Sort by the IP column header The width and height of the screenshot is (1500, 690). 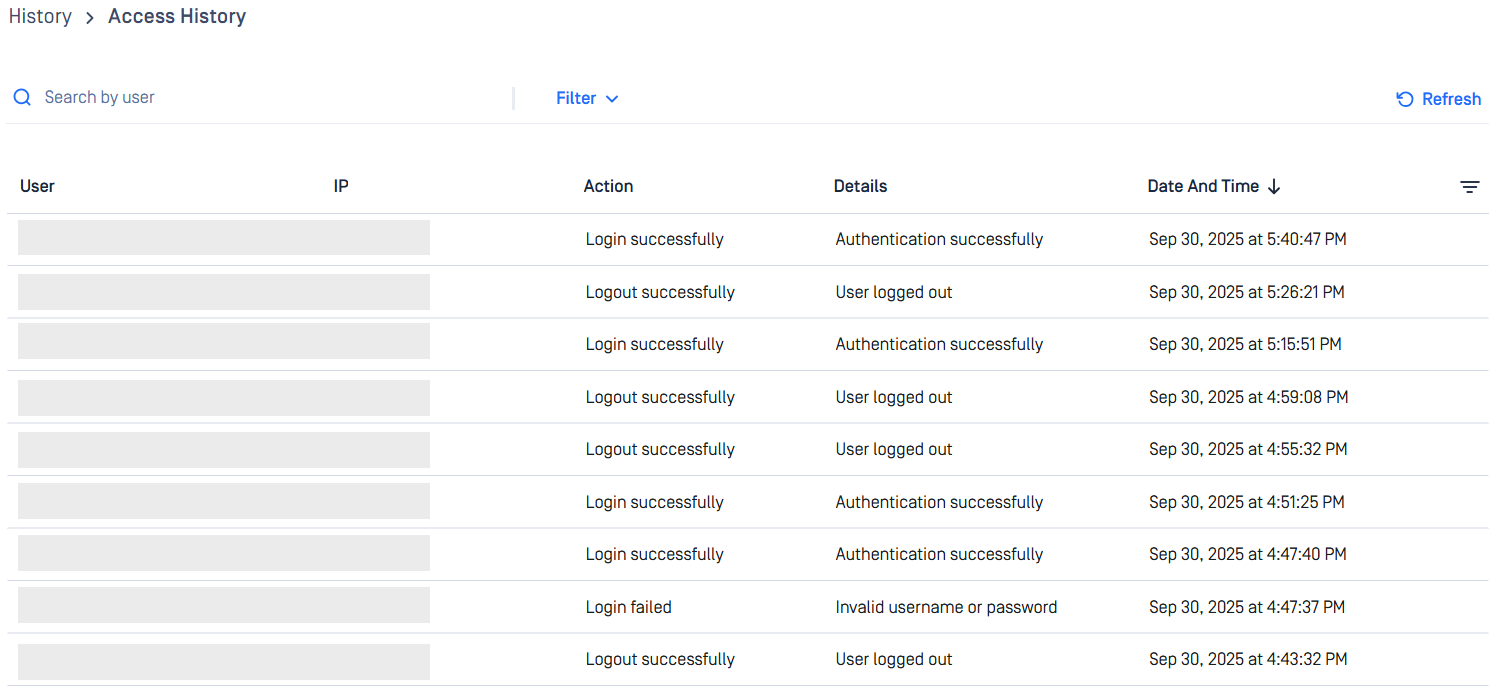coord(341,186)
